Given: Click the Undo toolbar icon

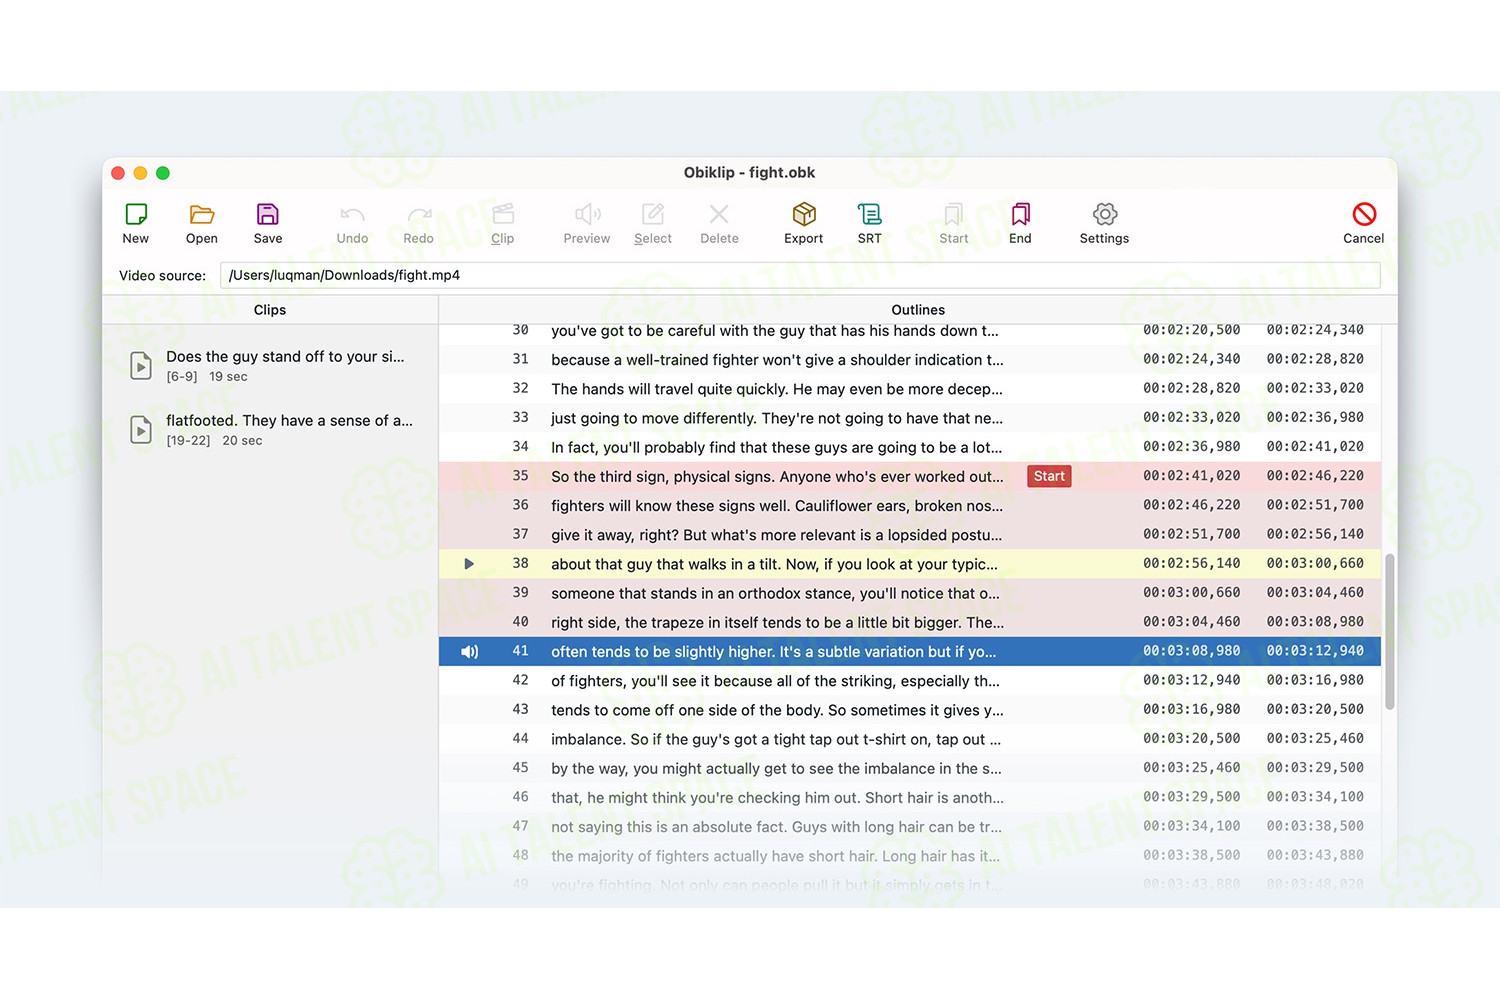Looking at the screenshot, I should (x=352, y=214).
